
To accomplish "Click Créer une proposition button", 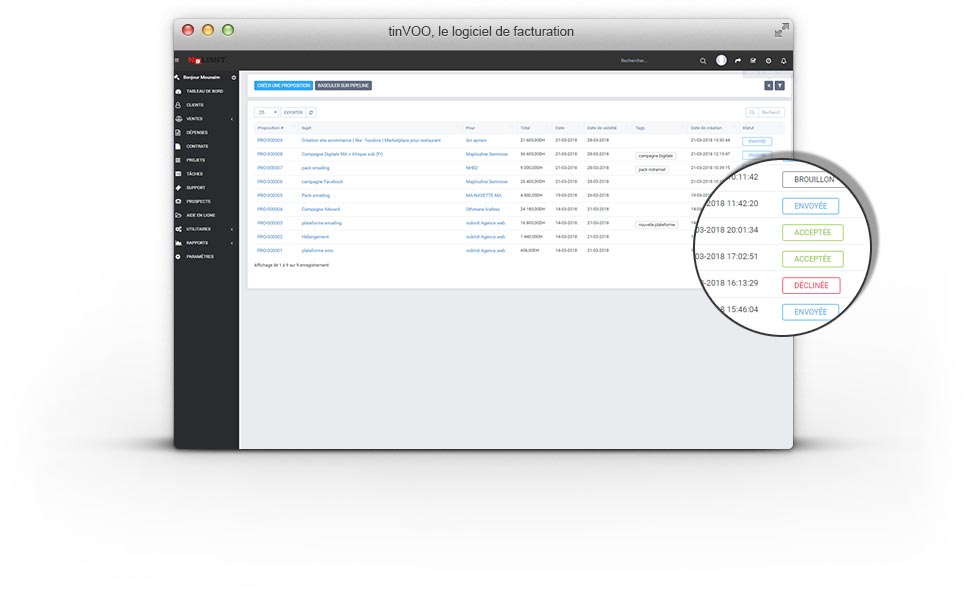I will click(284, 86).
